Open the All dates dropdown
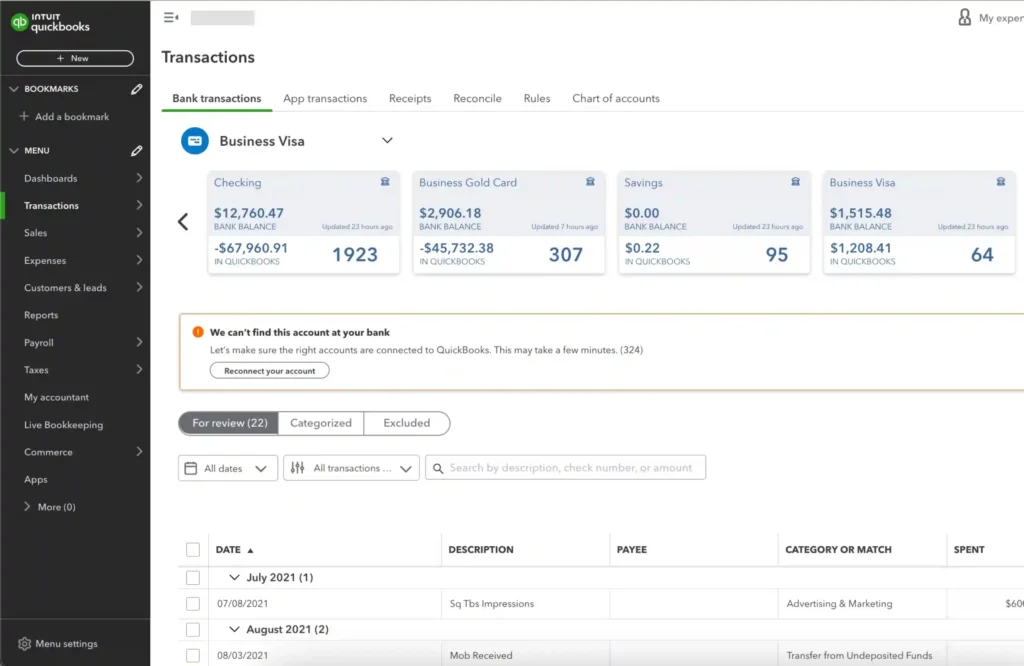1024x666 pixels. tap(228, 468)
